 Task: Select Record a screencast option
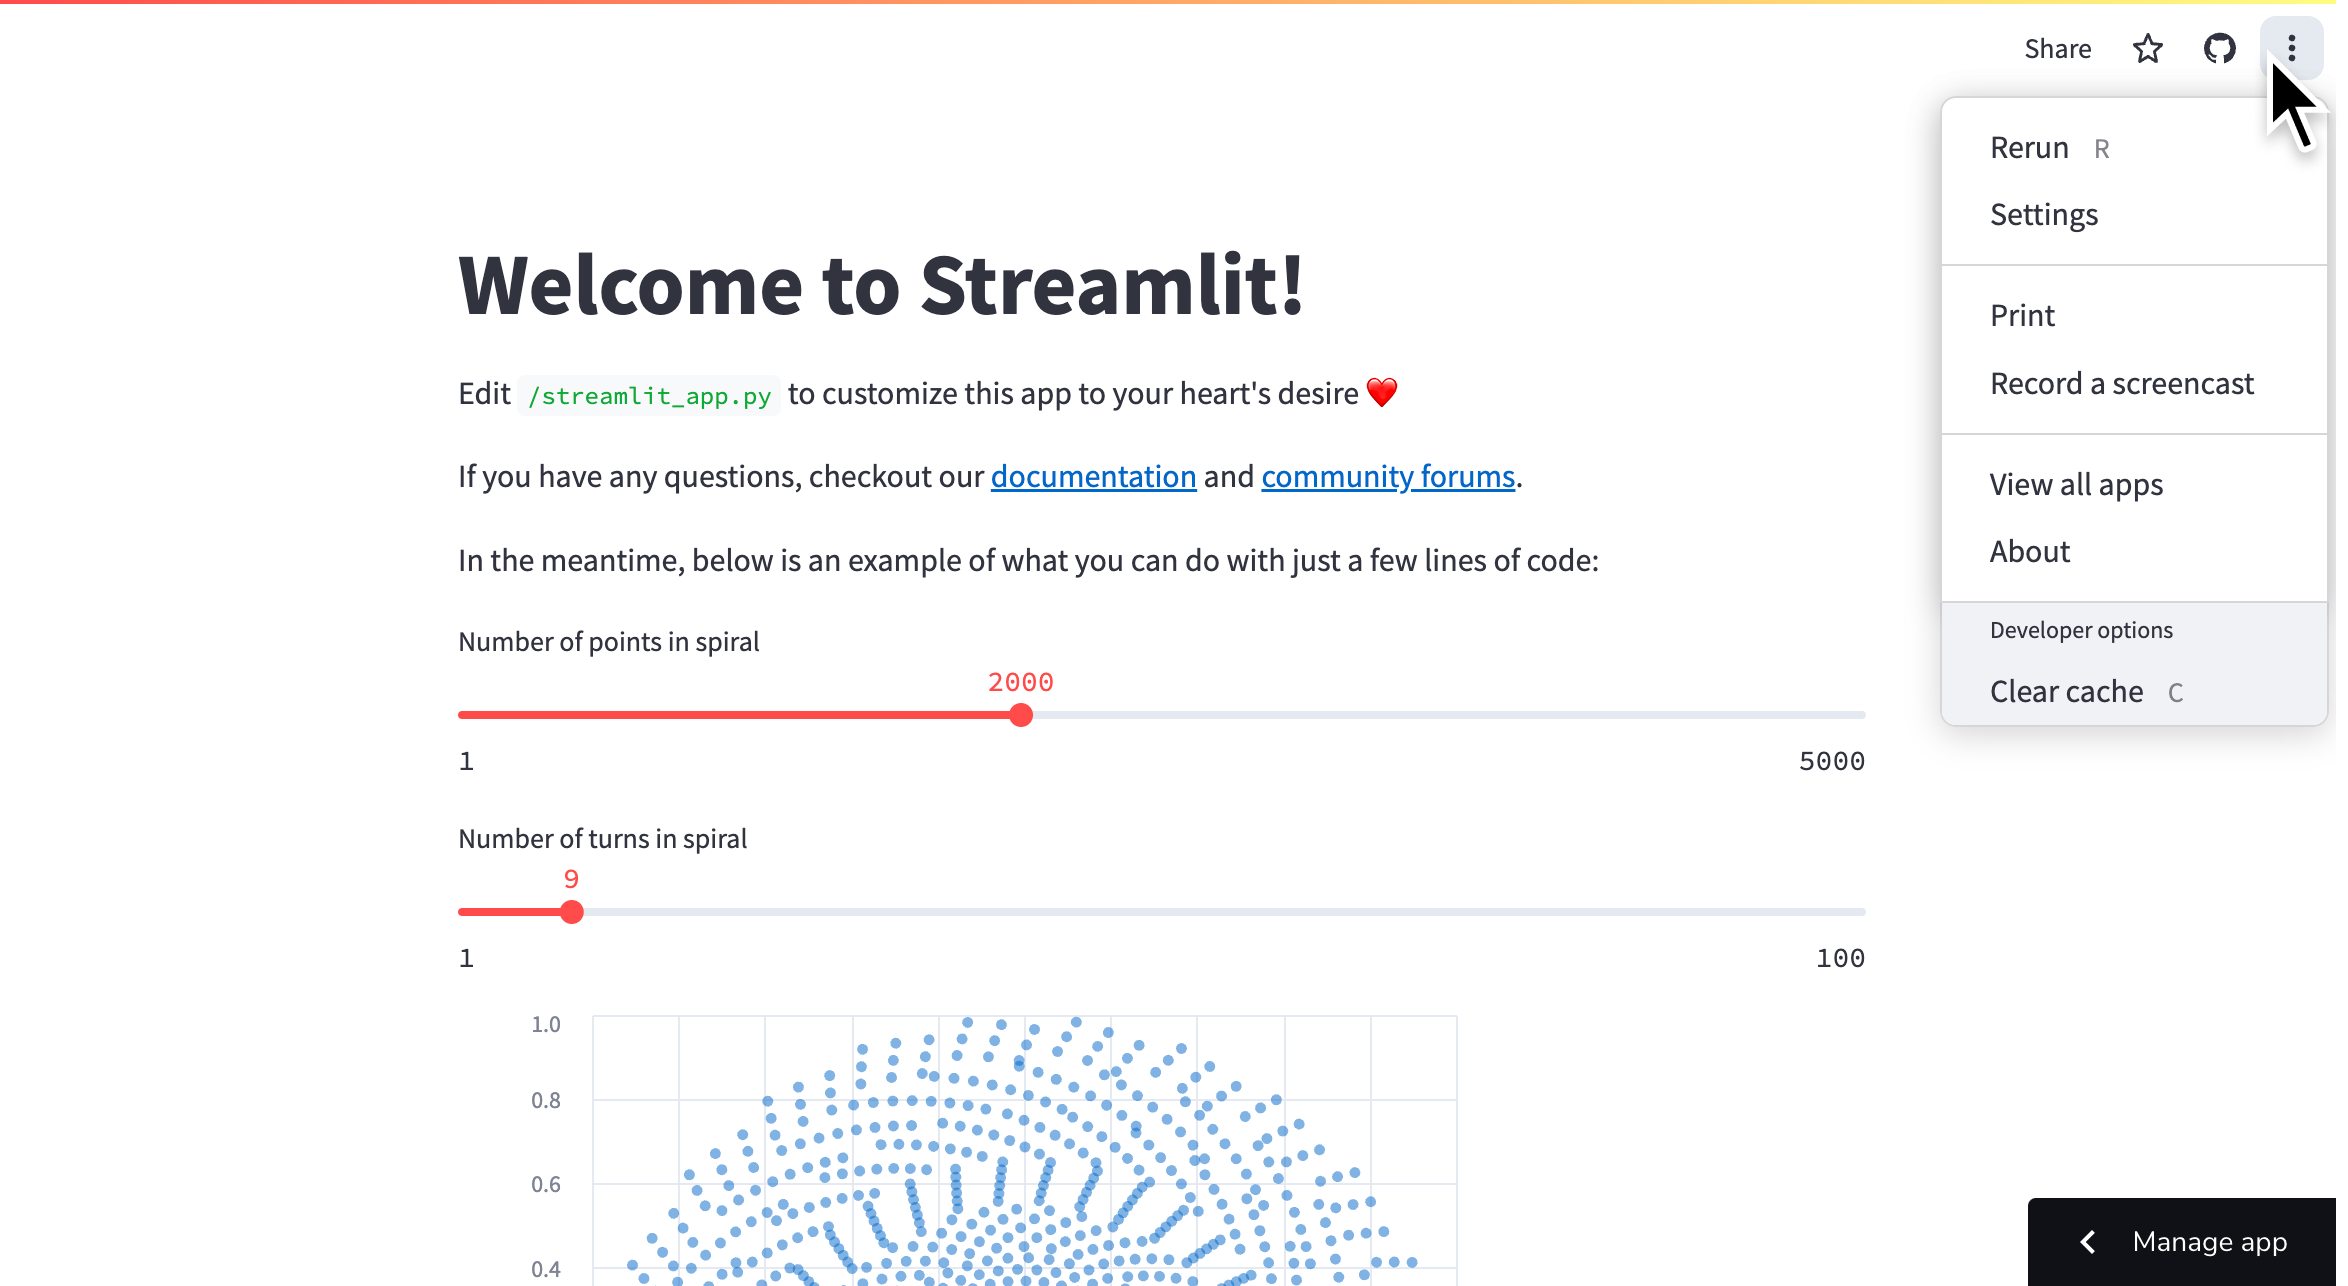pos(2123,382)
